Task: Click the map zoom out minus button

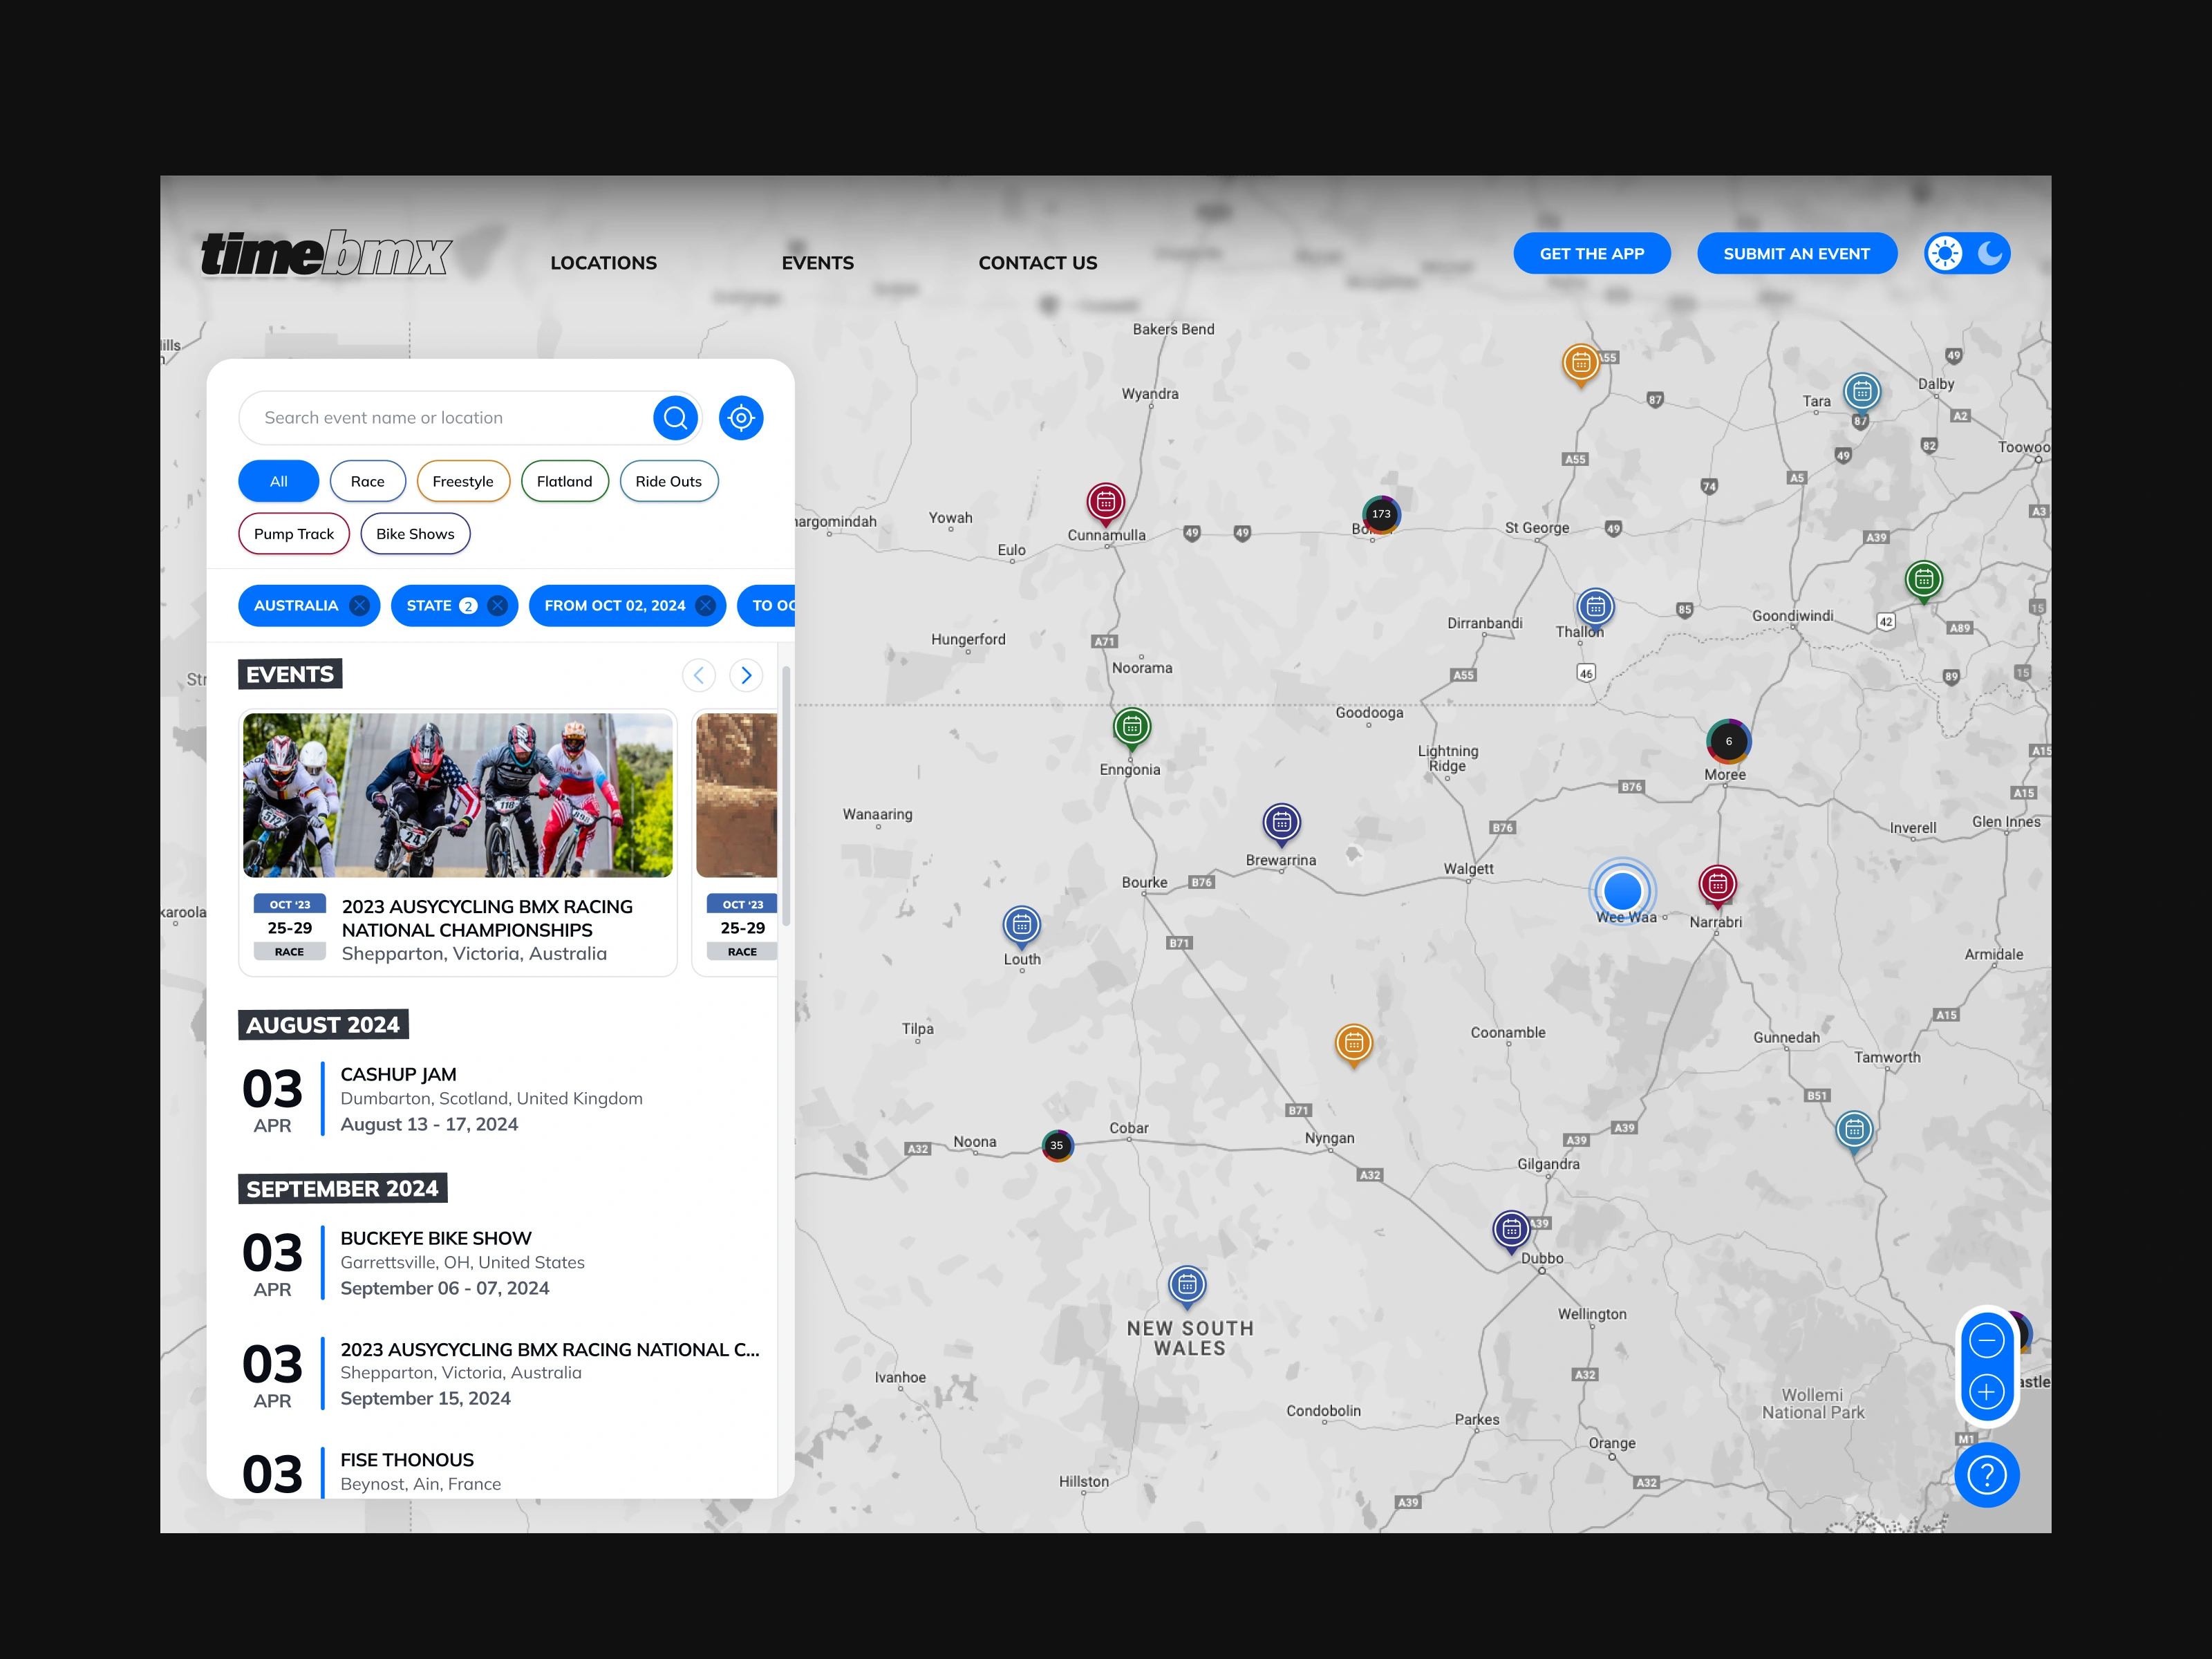Action: [1986, 1340]
